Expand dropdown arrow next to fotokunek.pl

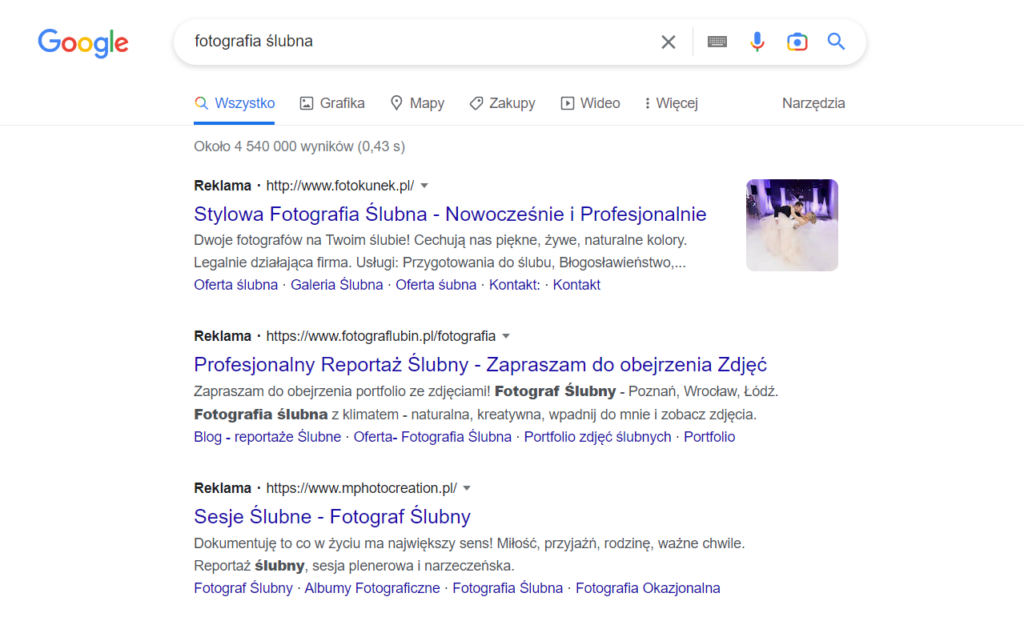click(424, 186)
